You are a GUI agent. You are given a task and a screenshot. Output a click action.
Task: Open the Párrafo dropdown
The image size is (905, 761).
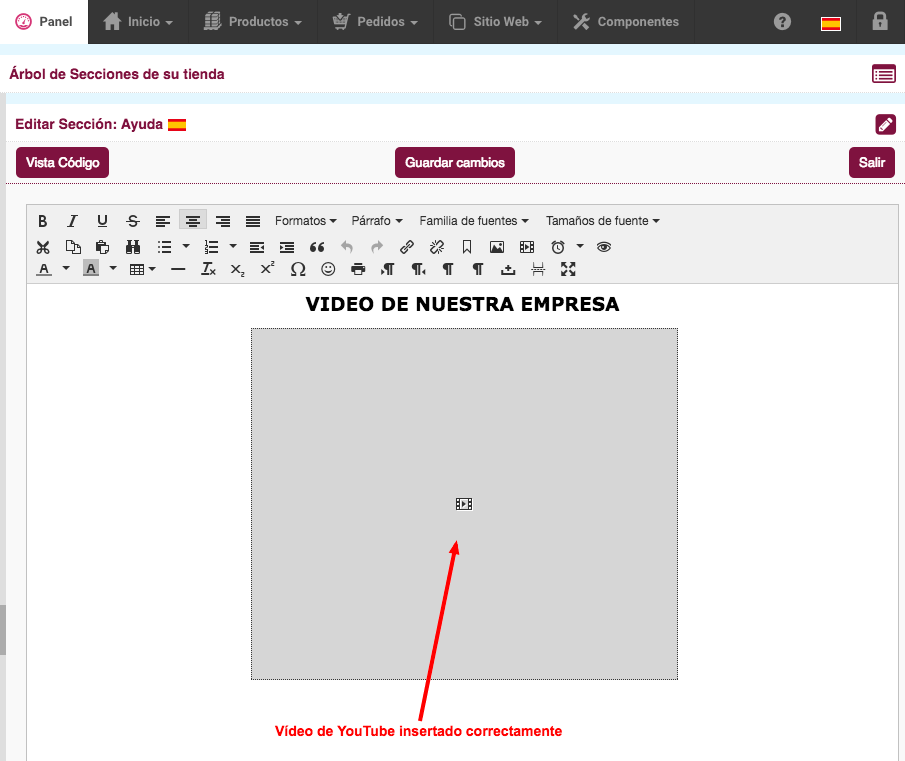(377, 221)
